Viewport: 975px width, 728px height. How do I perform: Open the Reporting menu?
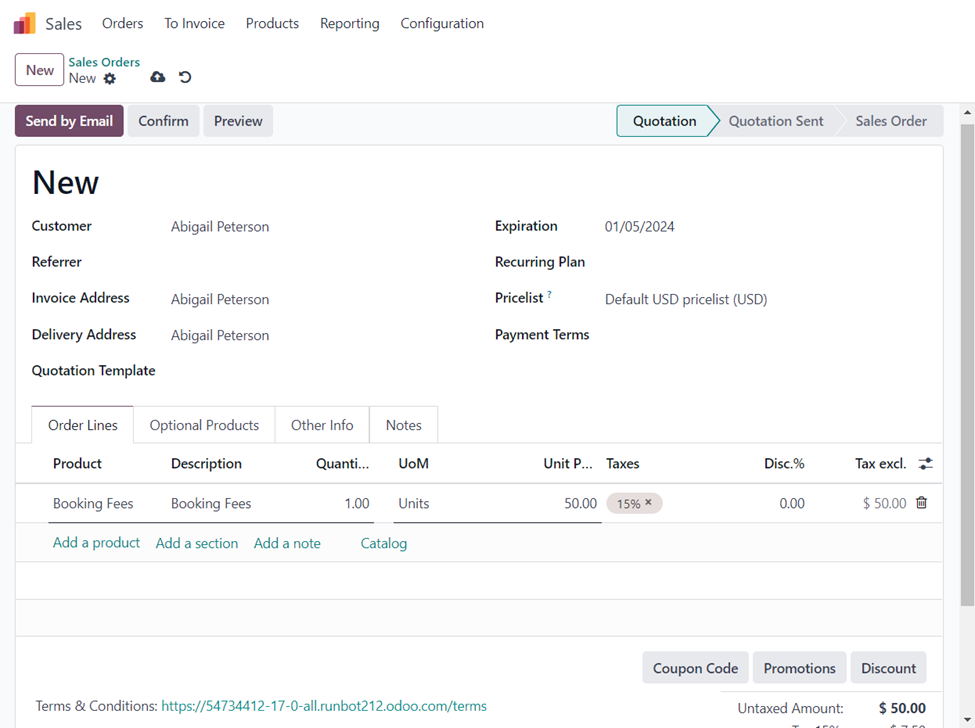pos(349,23)
